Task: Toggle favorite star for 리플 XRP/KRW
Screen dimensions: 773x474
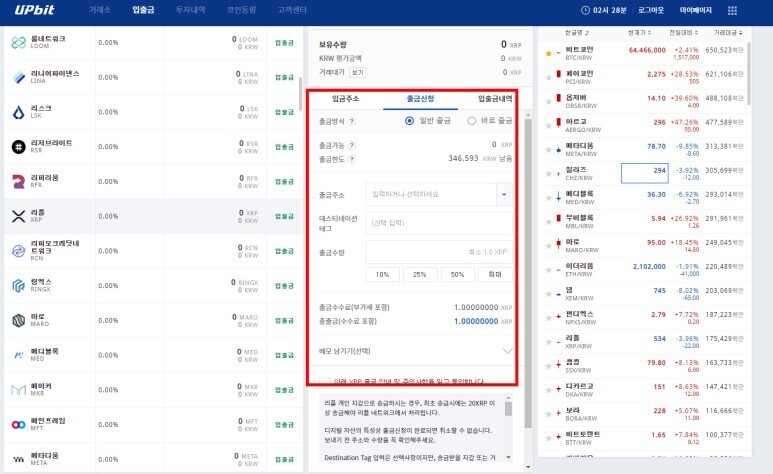Action: coord(548,342)
